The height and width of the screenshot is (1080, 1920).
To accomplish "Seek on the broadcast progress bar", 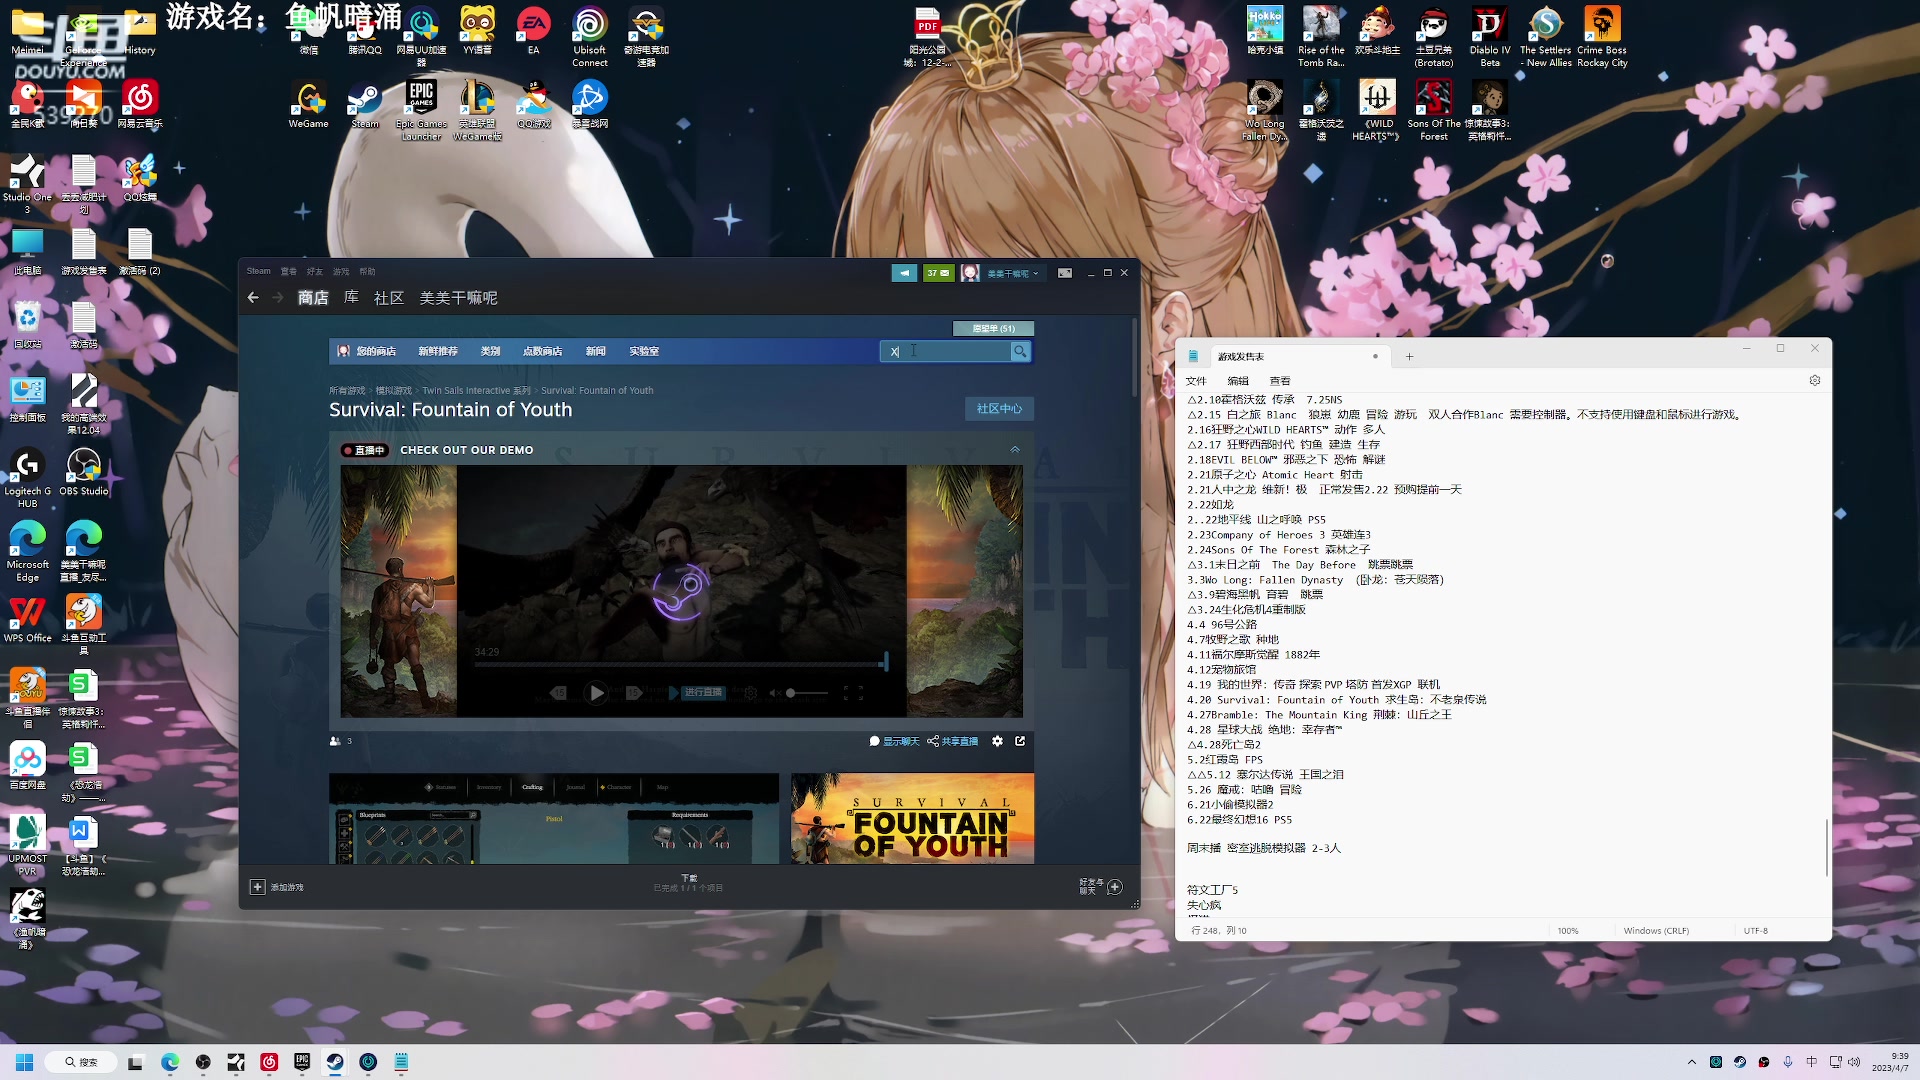I will tap(681, 663).
